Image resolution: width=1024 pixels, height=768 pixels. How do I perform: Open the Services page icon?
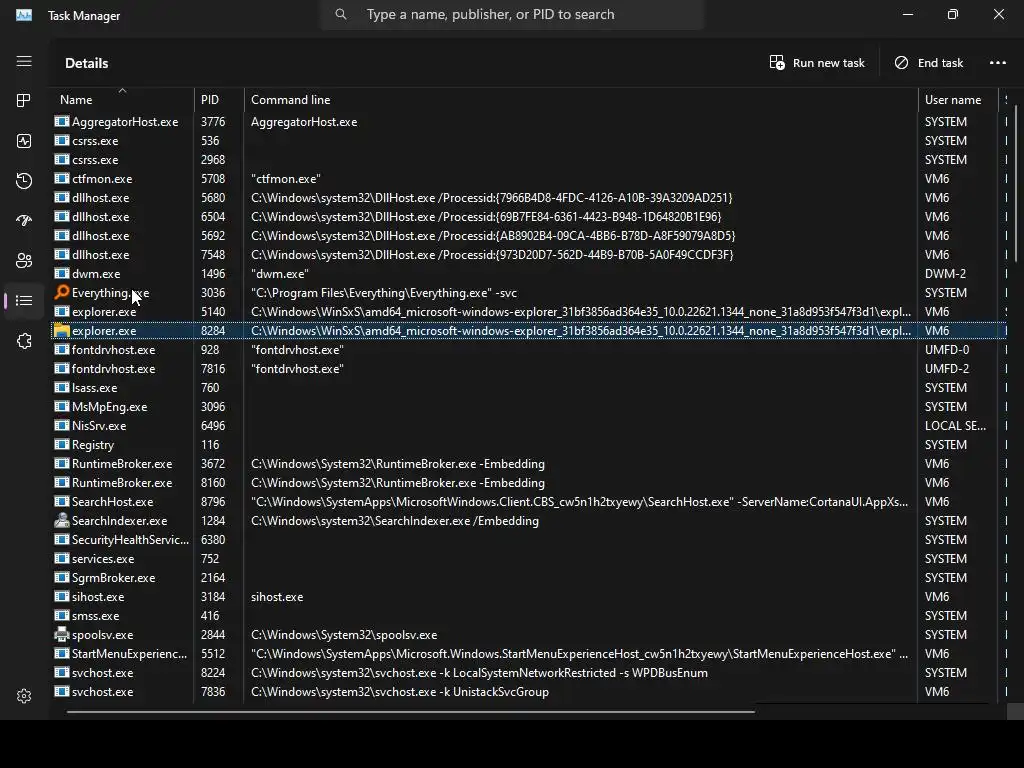pyautogui.click(x=24, y=341)
